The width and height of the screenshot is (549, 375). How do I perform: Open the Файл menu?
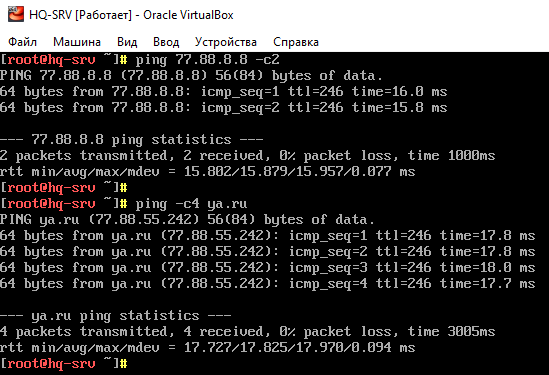[22, 42]
